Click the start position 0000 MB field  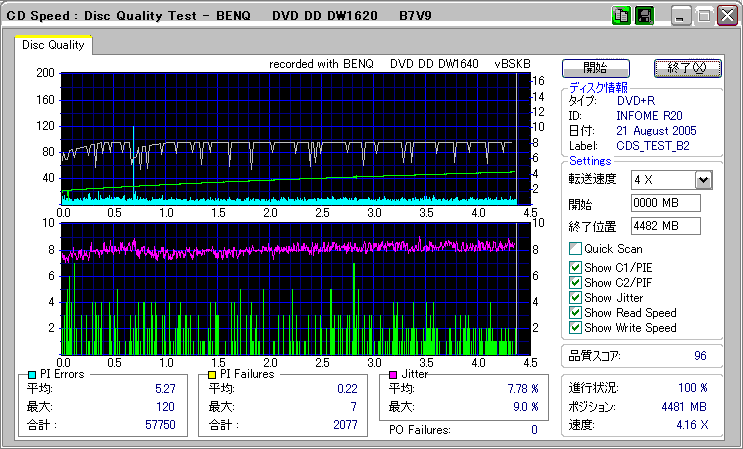pyautogui.click(x=665, y=203)
